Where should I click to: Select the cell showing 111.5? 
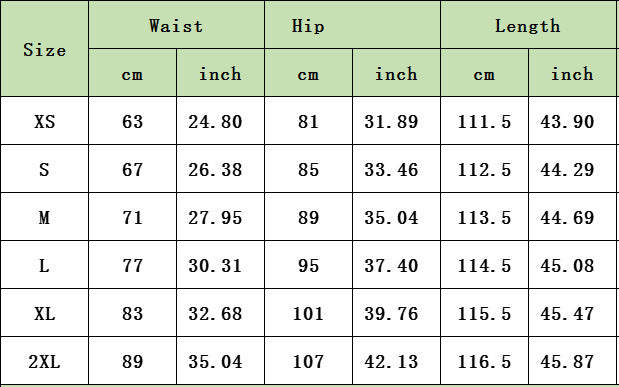pos(484,121)
